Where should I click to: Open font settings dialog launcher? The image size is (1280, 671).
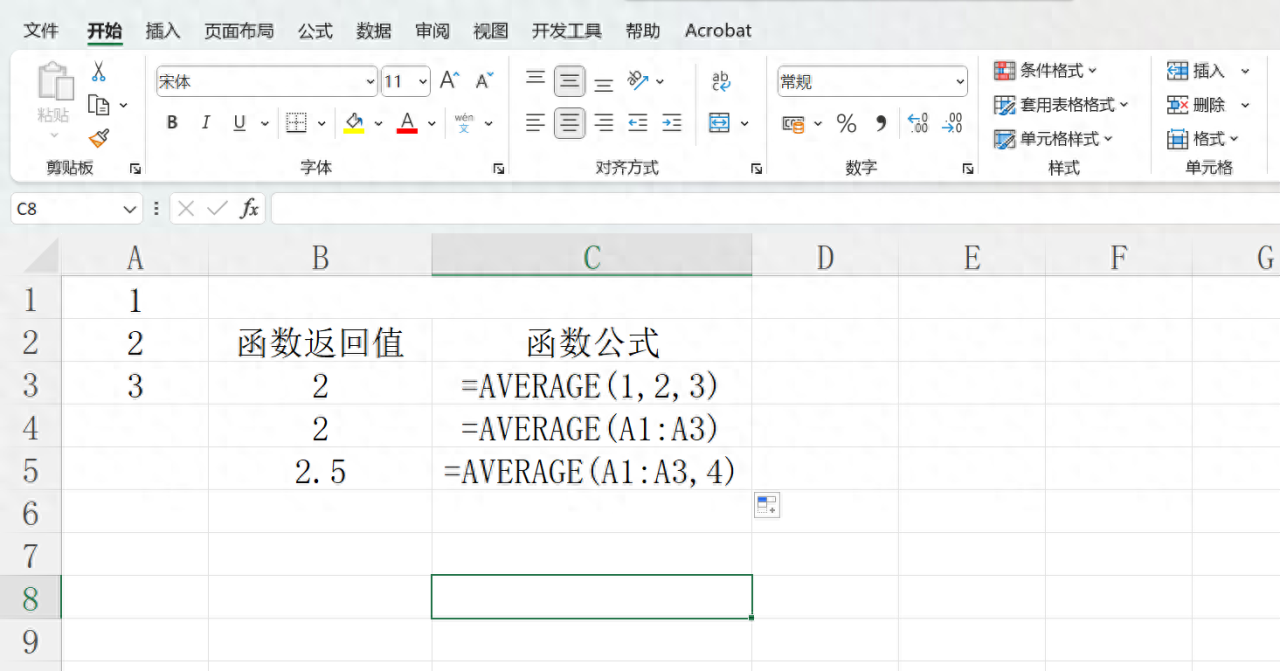click(x=498, y=169)
